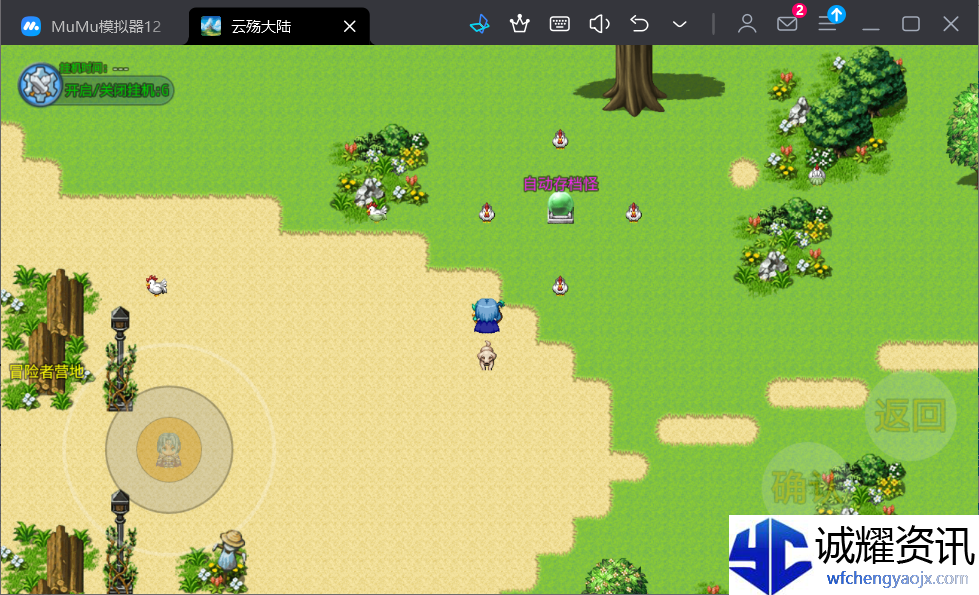Click the blue-haired player character
The height and width of the screenshot is (595, 979).
[x=487, y=316]
